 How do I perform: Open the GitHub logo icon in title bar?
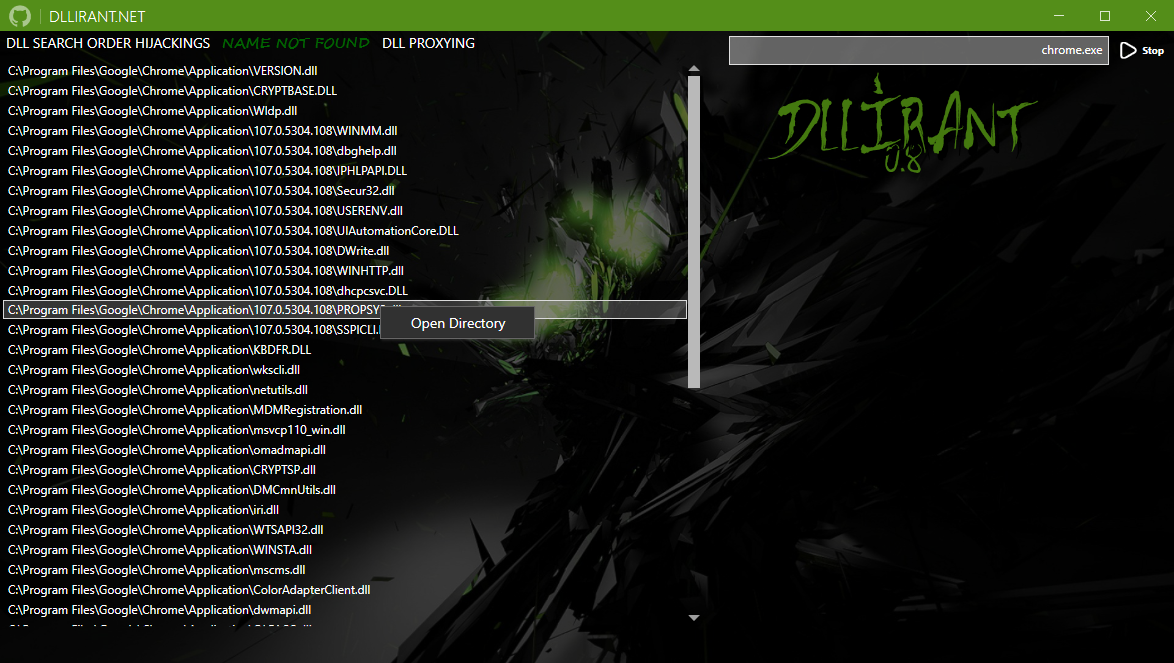click(x=20, y=16)
